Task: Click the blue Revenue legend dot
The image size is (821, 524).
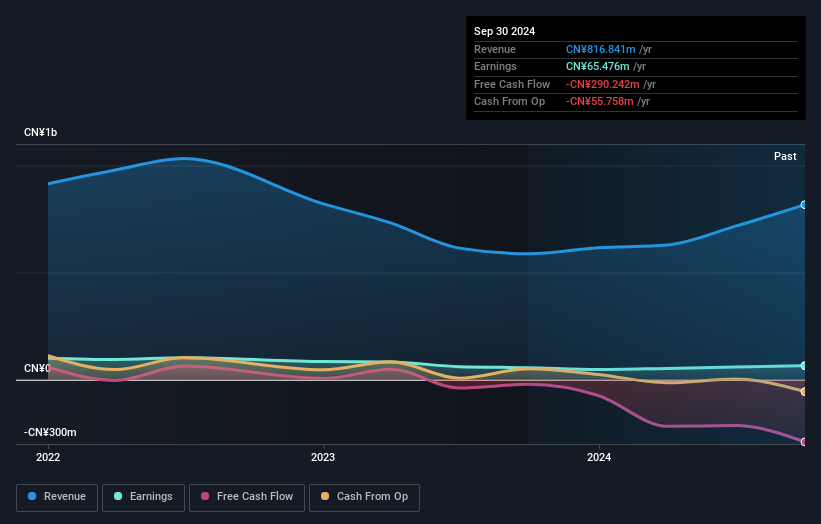Action: coord(32,496)
